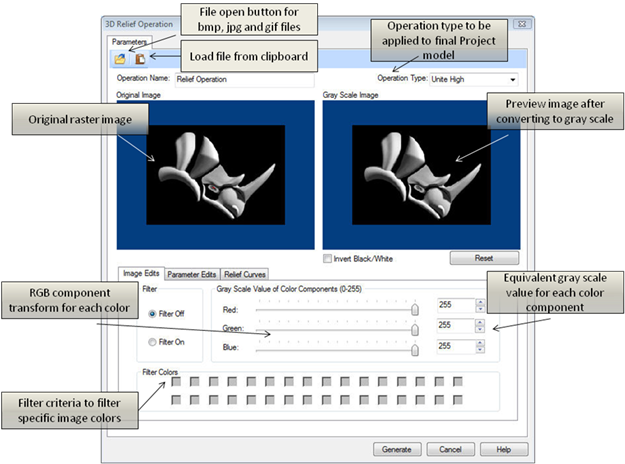Image resolution: width=625 pixels, height=464 pixels.
Task: Pick last swatch in bottom Filter Colors row
Action: pos(458,400)
